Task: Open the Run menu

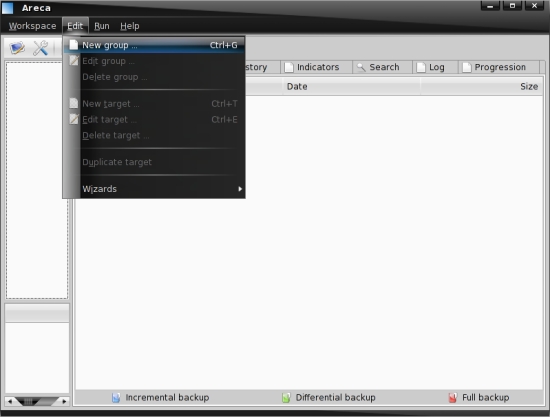Action: (x=102, y=26)
